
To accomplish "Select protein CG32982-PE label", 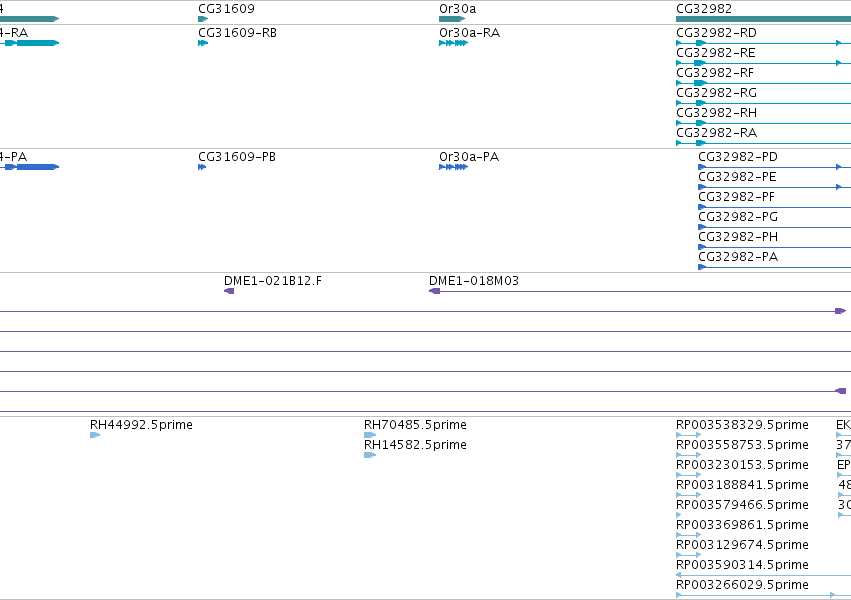I will 738,177.
